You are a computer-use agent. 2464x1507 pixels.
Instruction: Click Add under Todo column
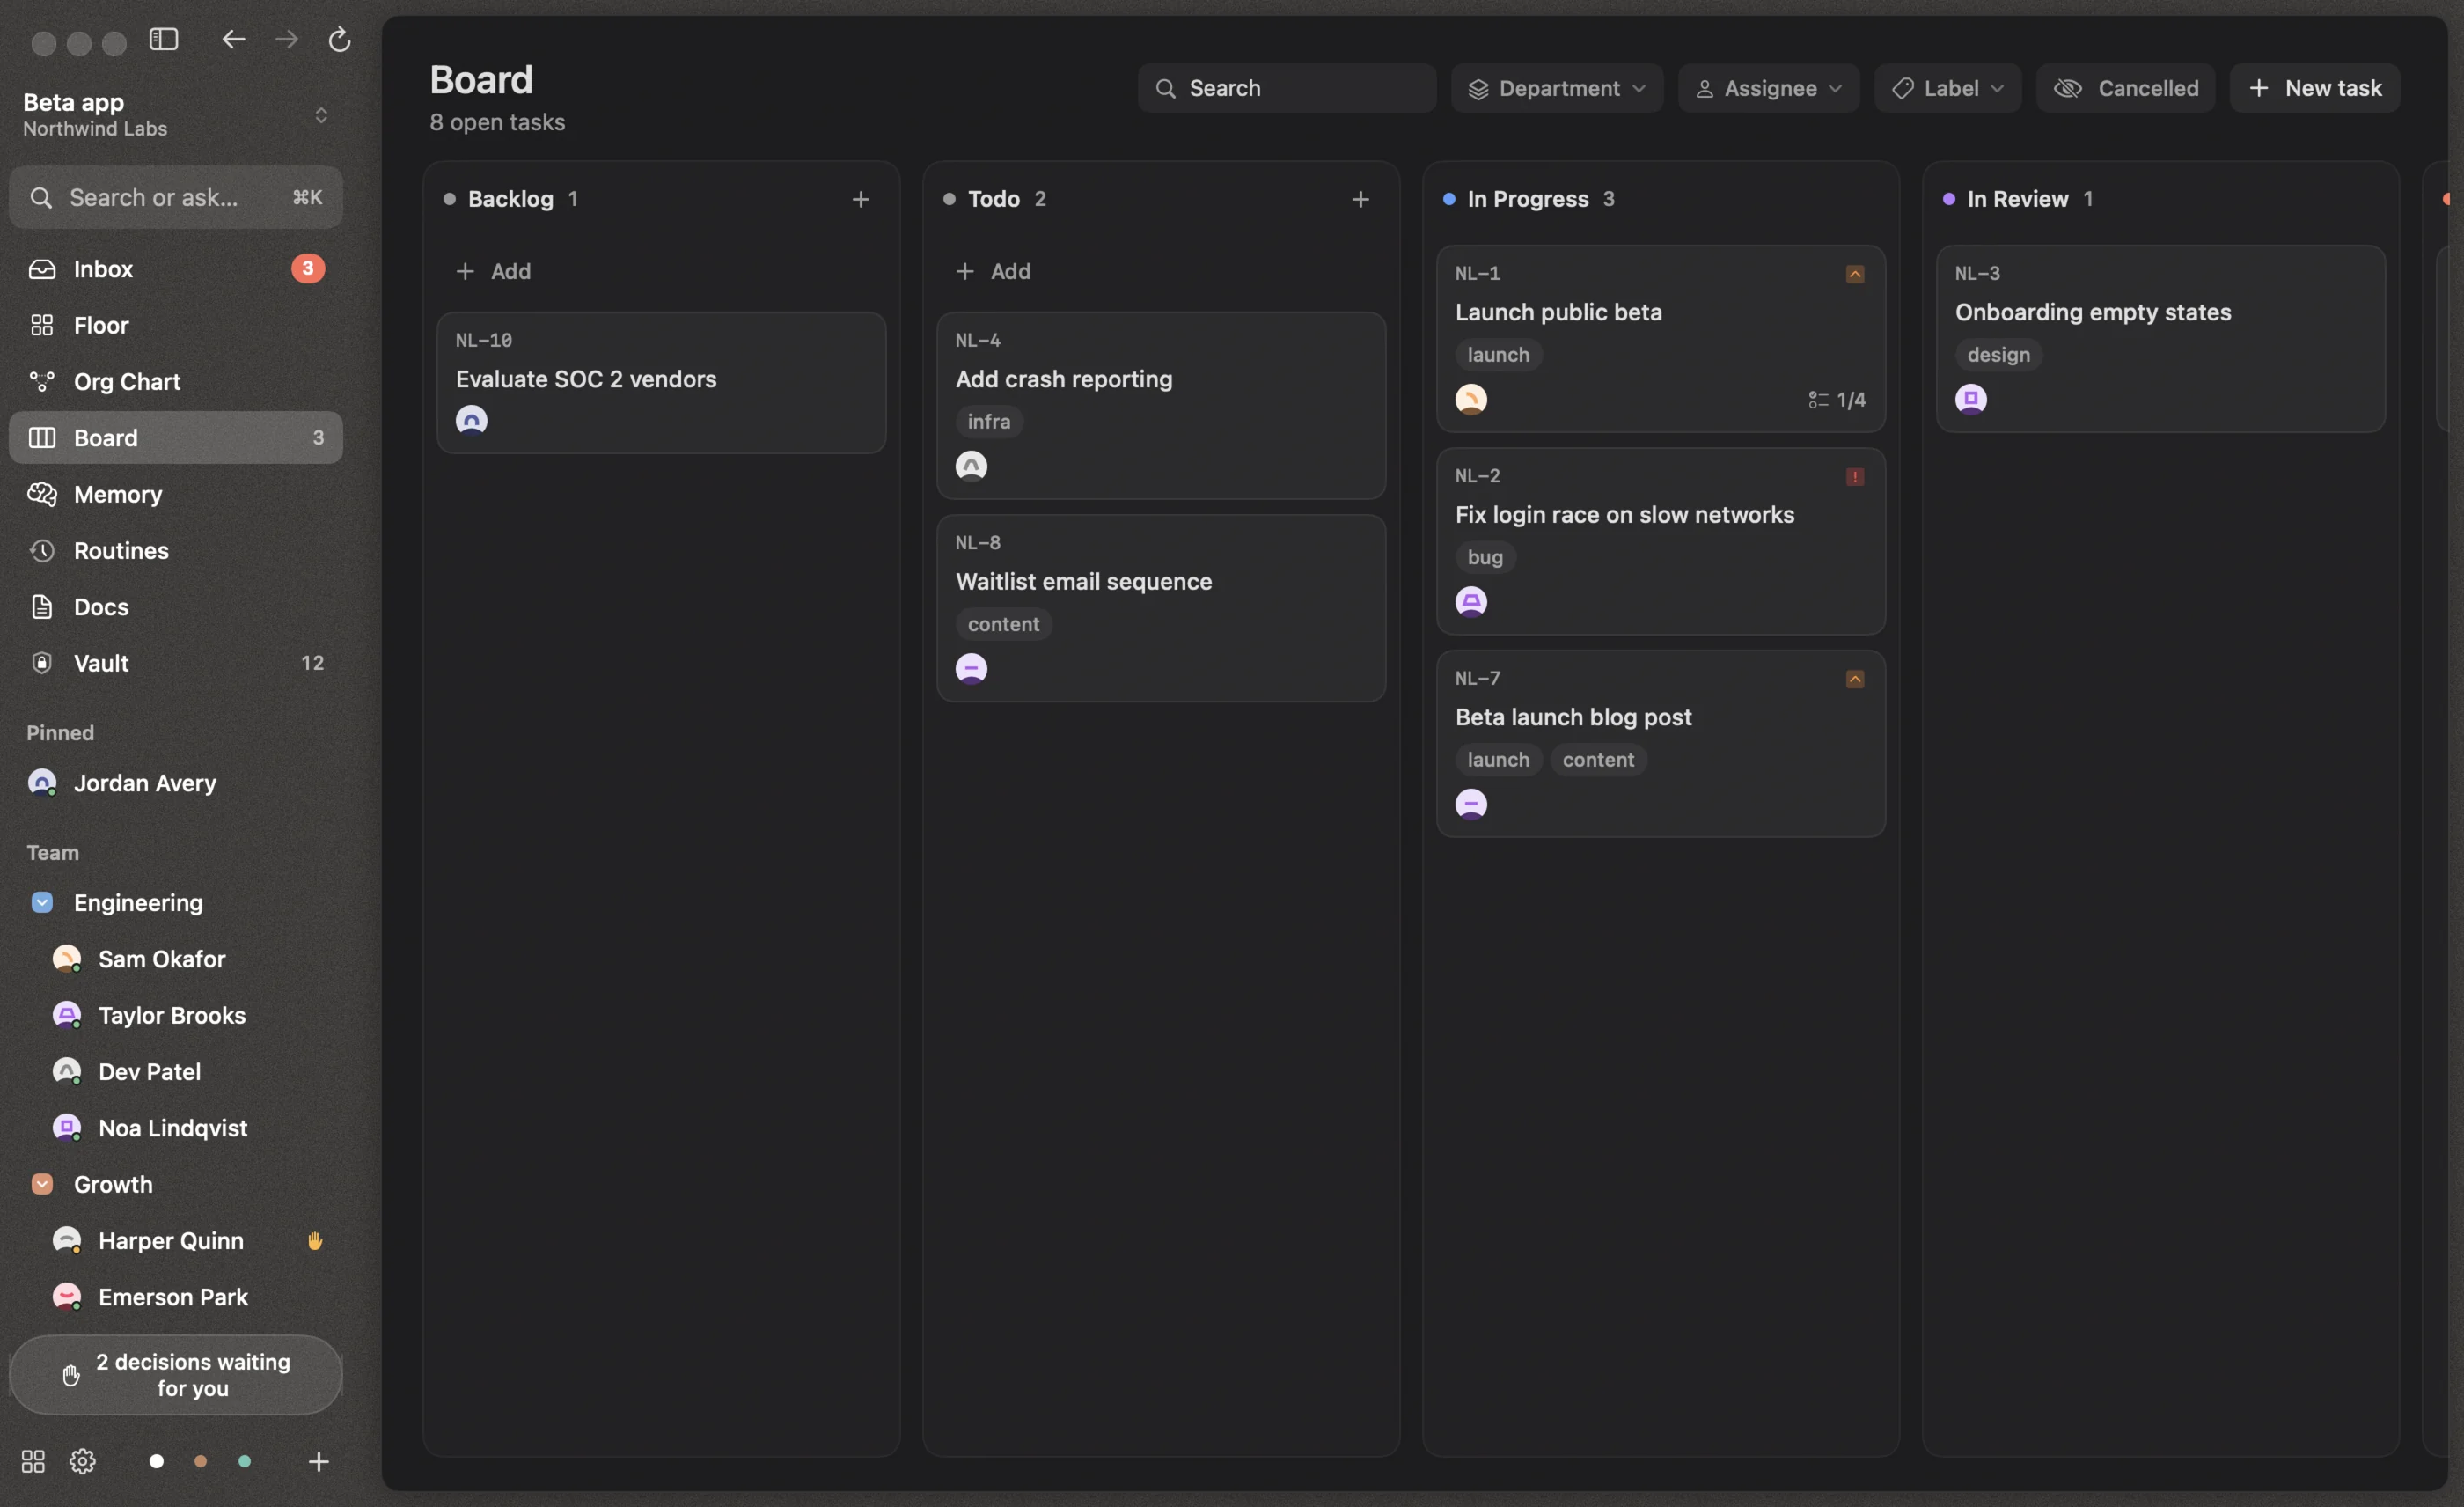pyautogui.click(x=993, y=271)
